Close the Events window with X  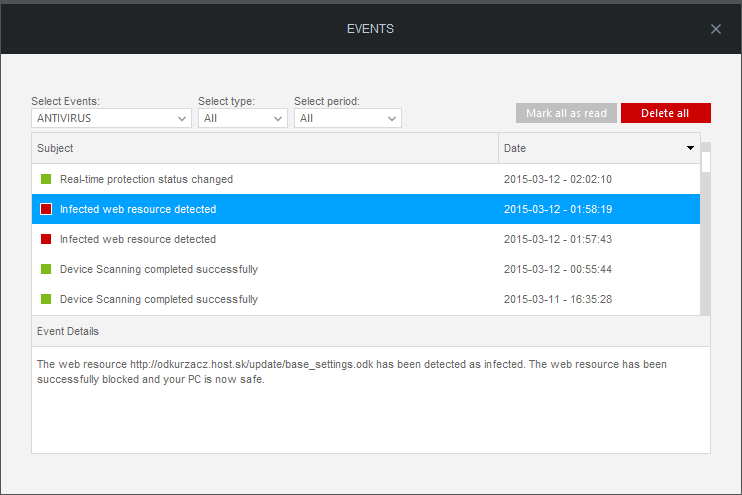tap(716, 29)
